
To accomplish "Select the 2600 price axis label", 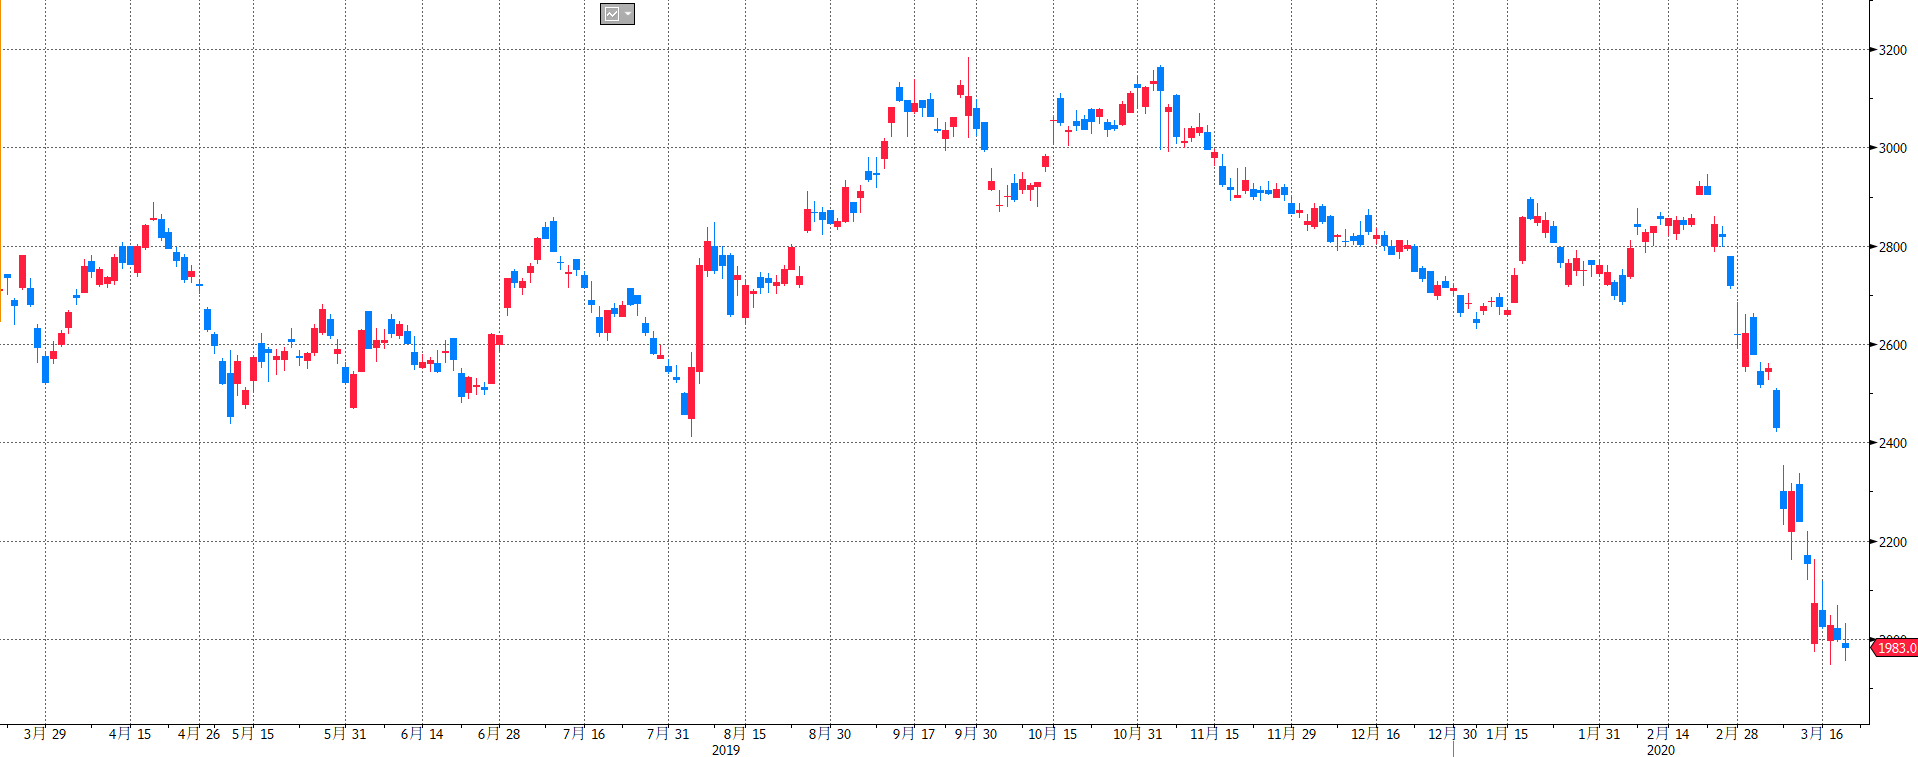I will [x=1893, y=345].
